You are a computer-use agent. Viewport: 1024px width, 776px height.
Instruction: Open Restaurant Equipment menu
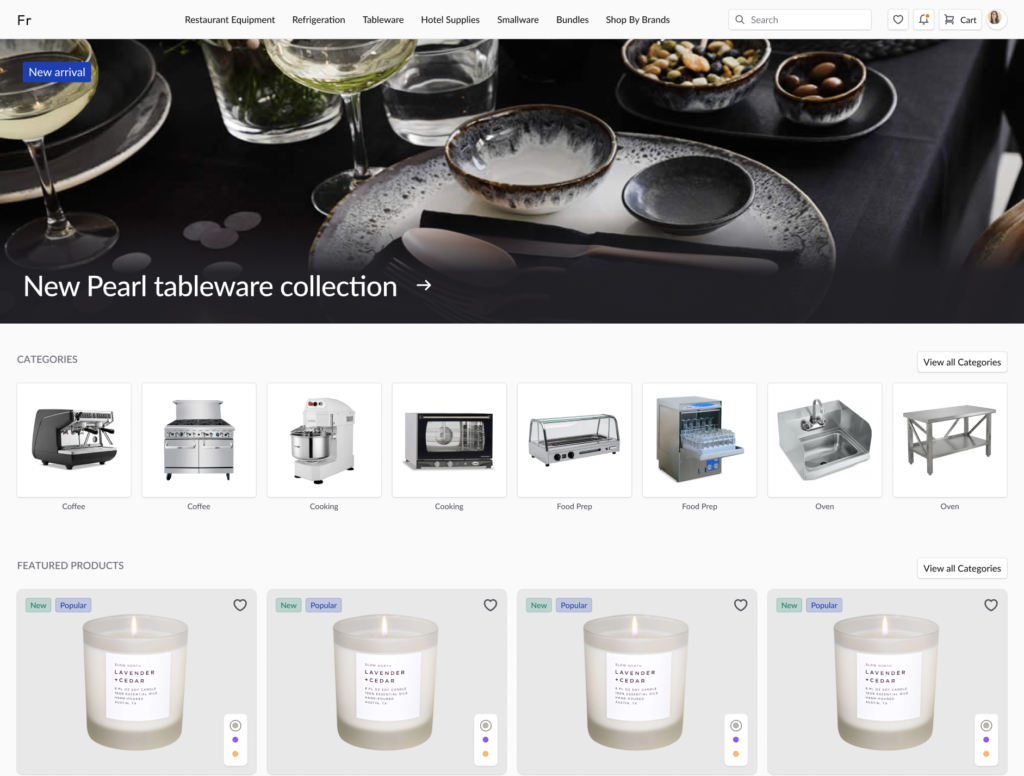[x=230, y=20]
